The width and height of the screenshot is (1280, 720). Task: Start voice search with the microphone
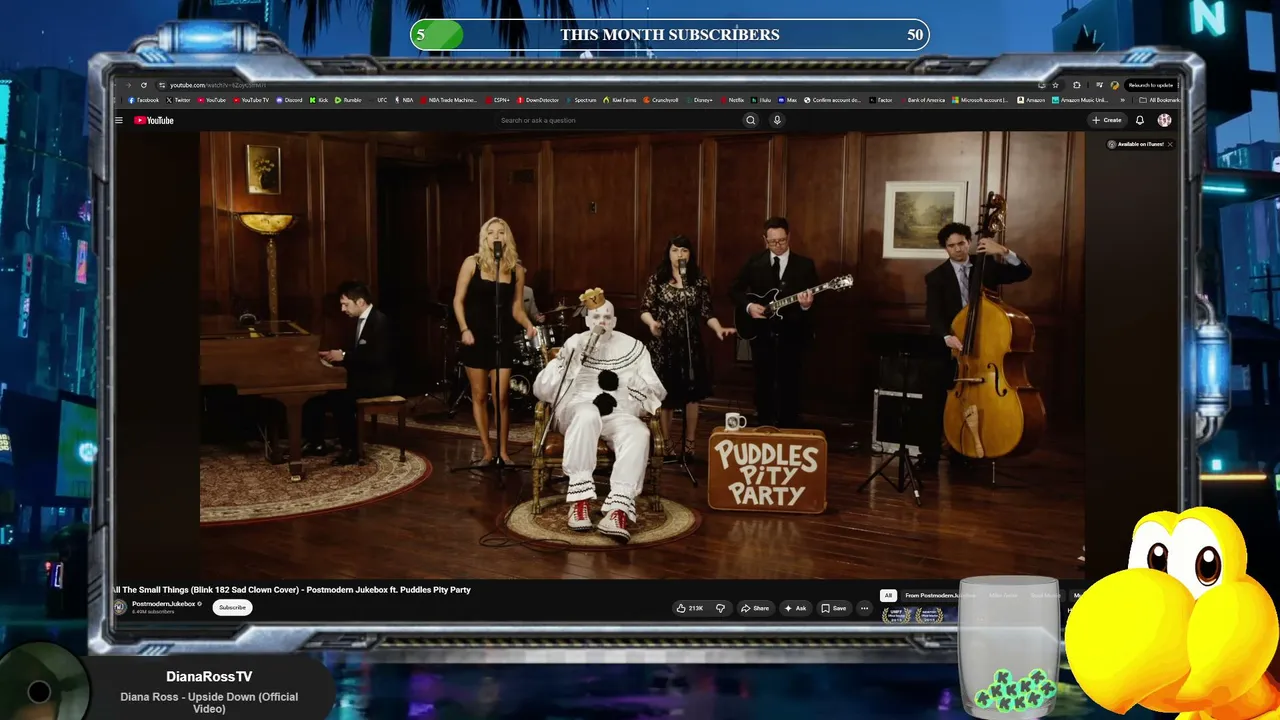pos(777,120)
